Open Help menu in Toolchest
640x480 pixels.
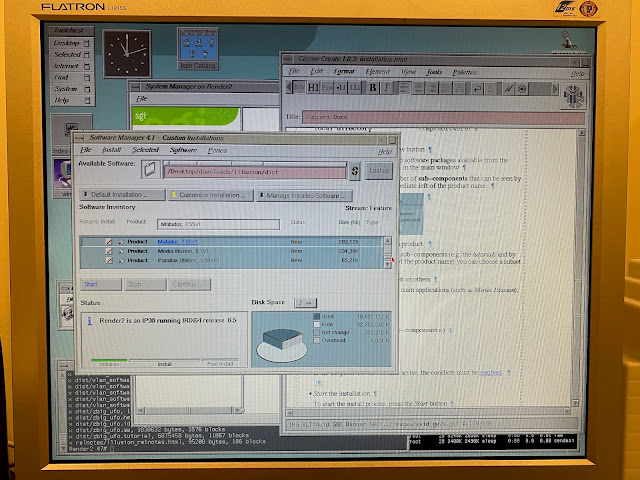[72, 100]
